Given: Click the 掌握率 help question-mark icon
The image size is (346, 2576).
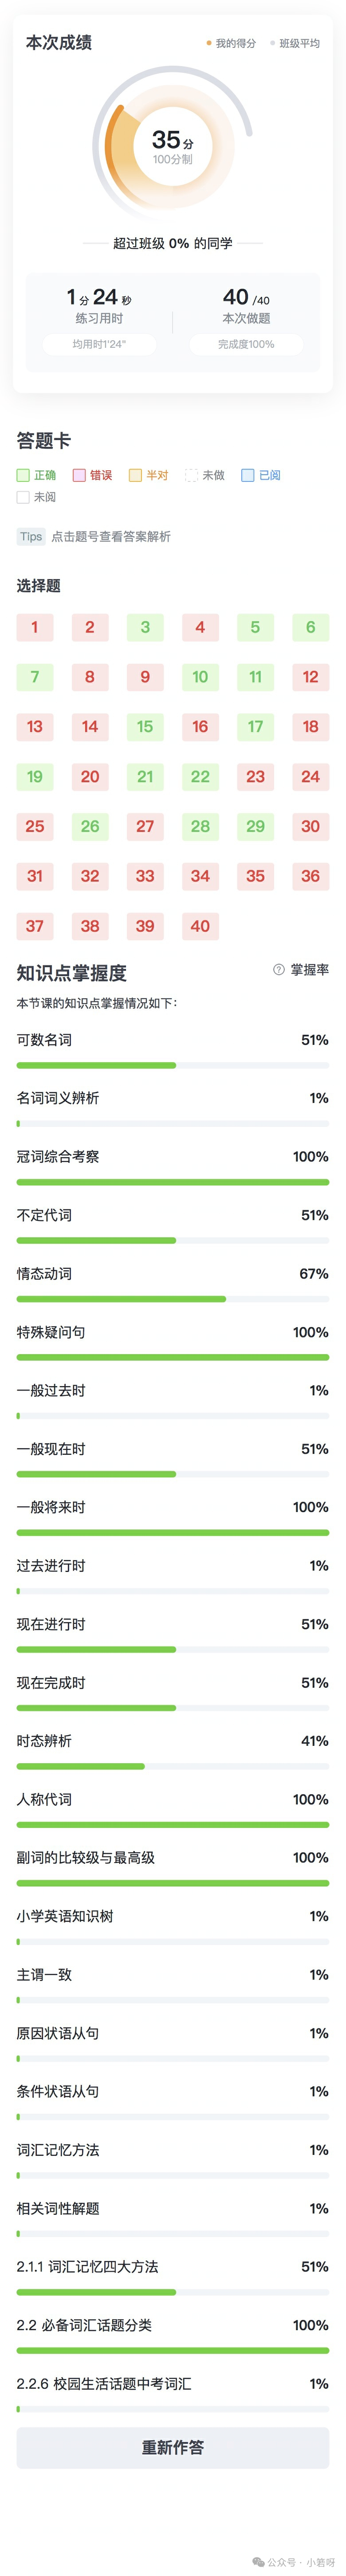Looking at the screenshot, I should click(279, 969).
